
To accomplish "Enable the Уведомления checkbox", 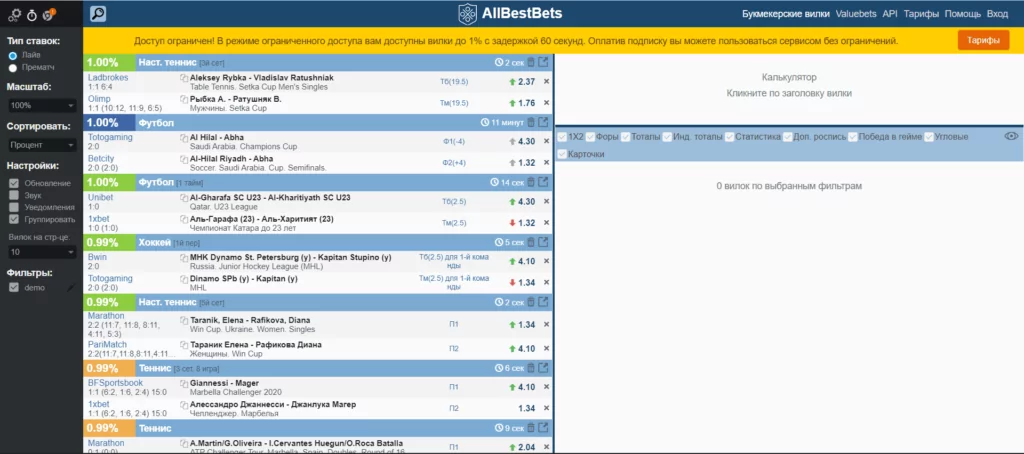I will [x=14, y=206].
